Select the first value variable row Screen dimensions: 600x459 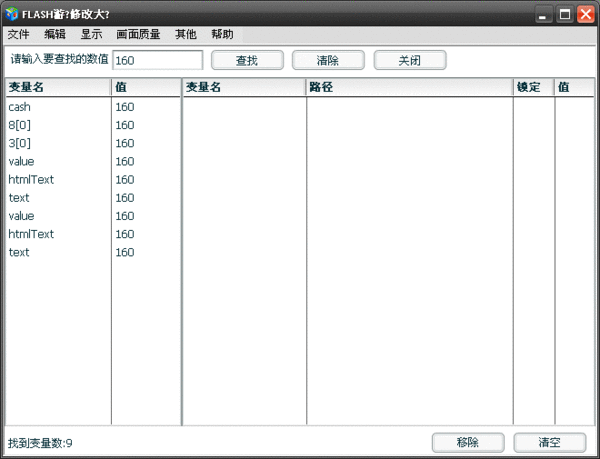coord(93,161)
